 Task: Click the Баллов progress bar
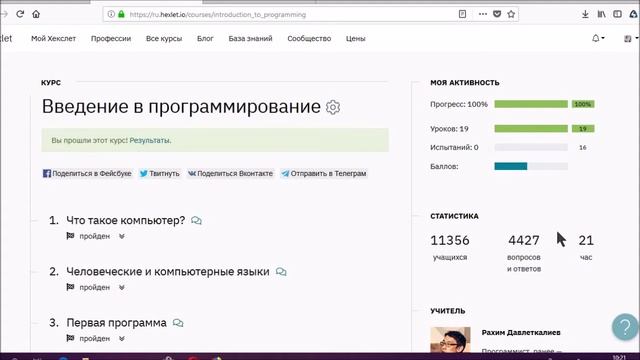click(x=531, y=166)
